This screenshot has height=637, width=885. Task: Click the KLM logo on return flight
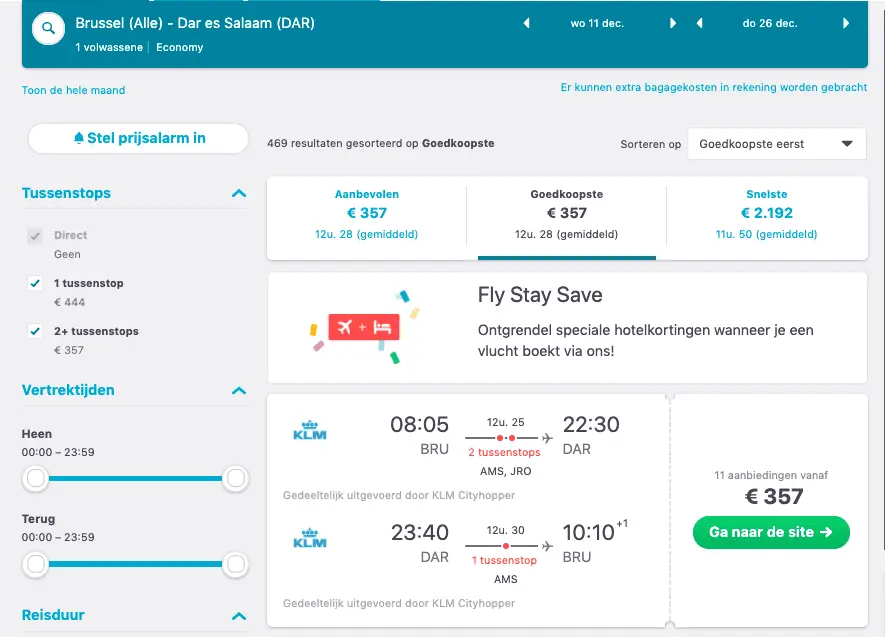point(310,538)
